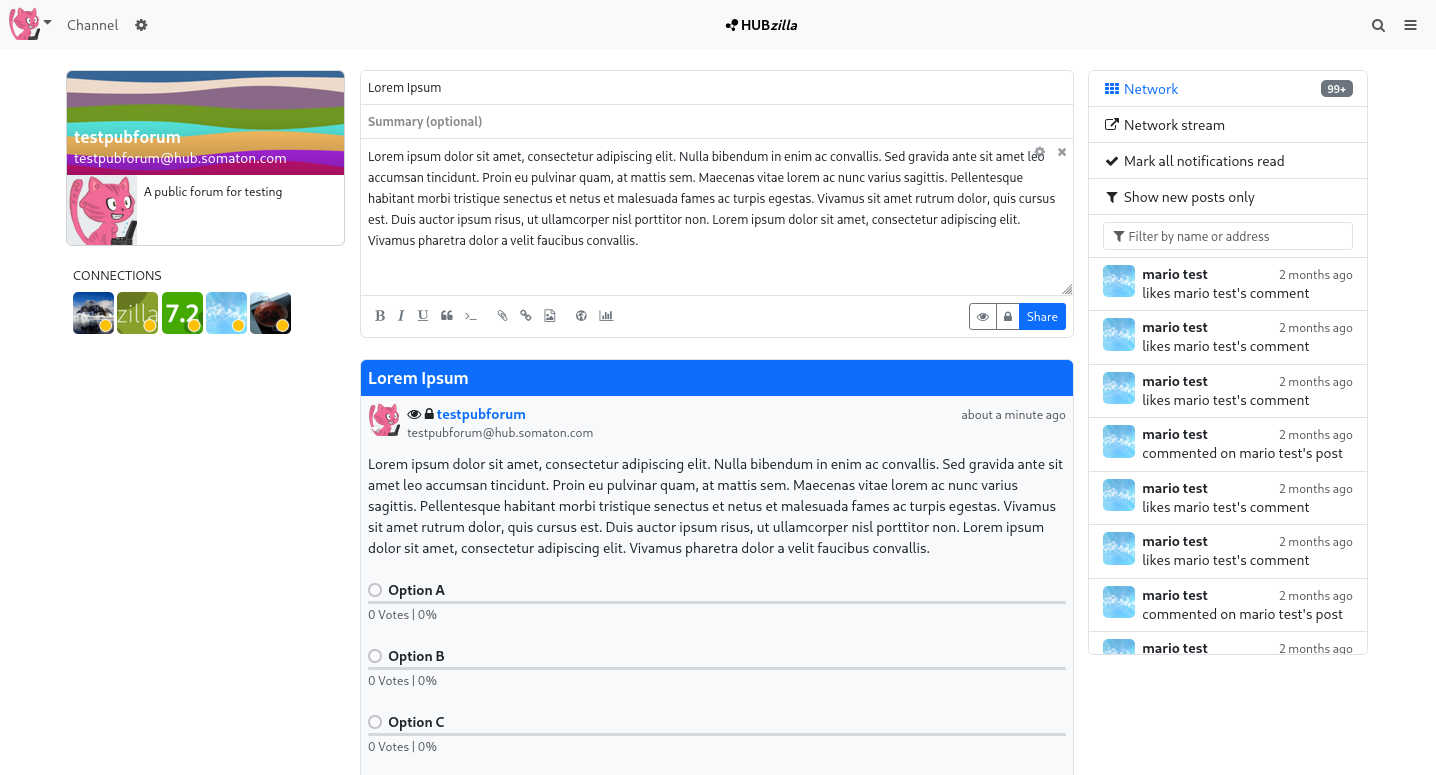Insert a web link in the post
Image resolution: width=1436 pixels, height=775 pixels.
tap(526, 316)
